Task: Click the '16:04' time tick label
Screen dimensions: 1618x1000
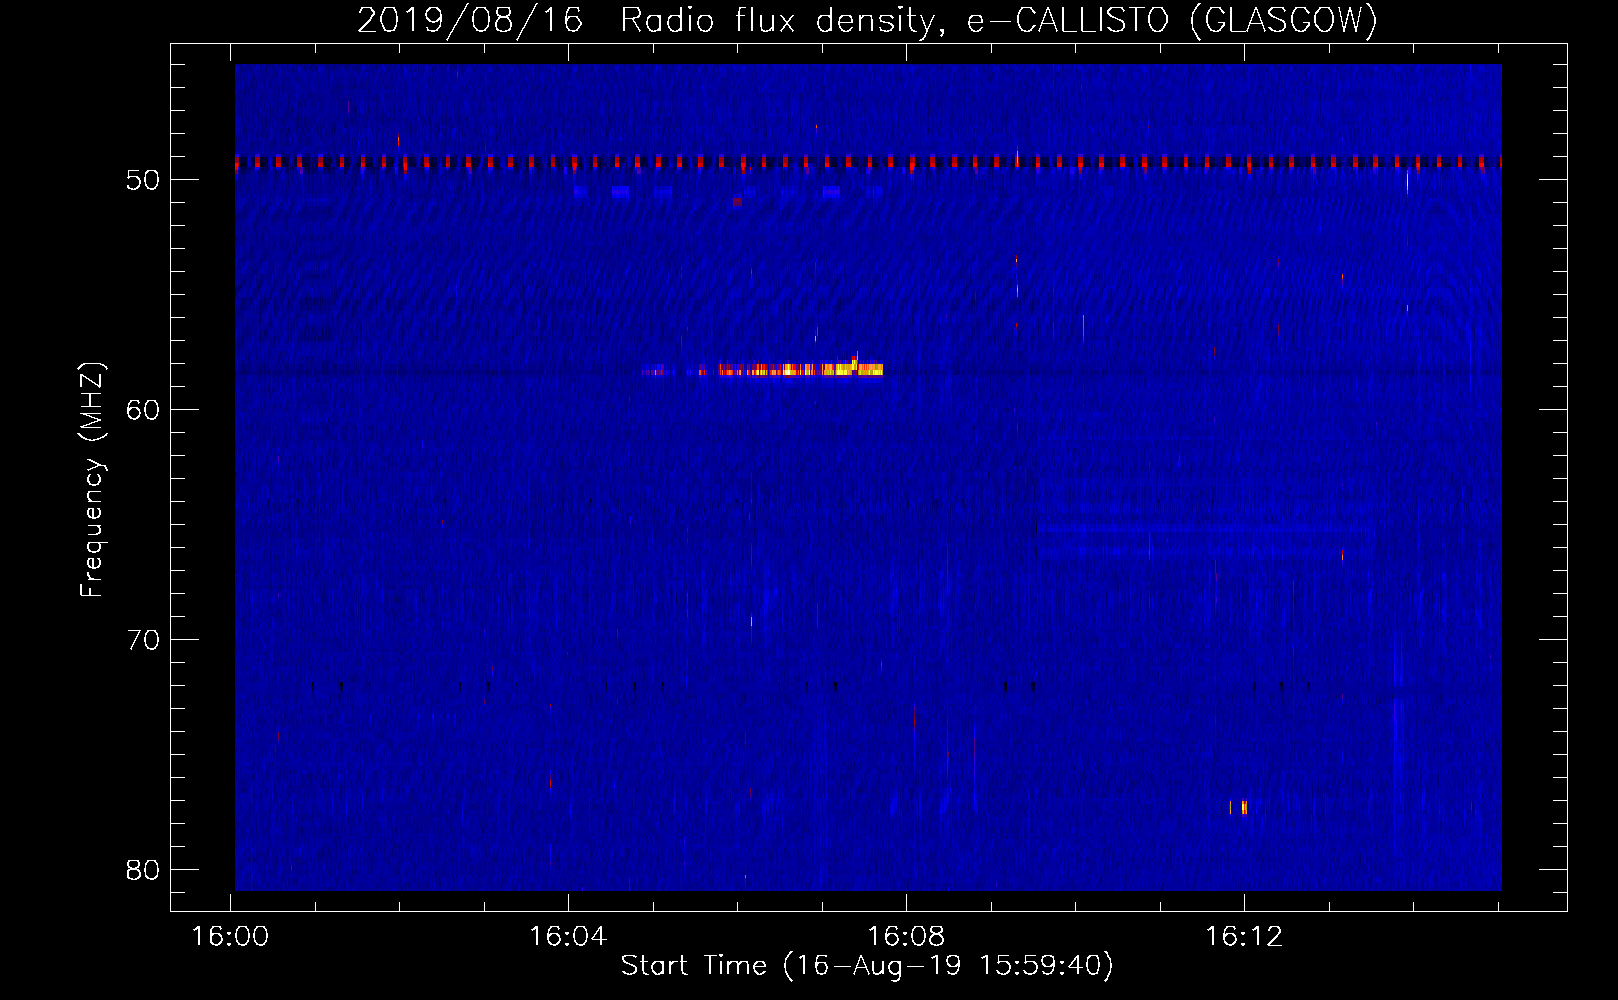Action: click(568, 937)
